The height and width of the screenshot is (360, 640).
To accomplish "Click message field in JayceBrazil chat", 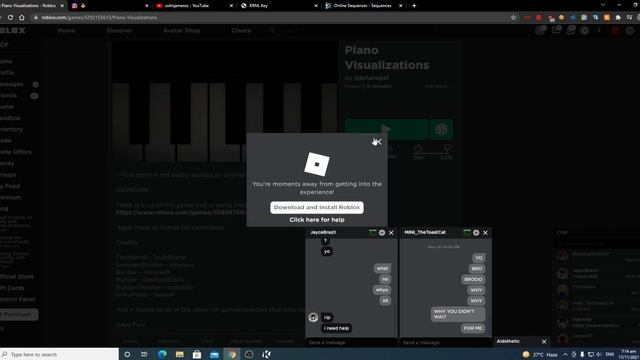I will coord(351,342).
